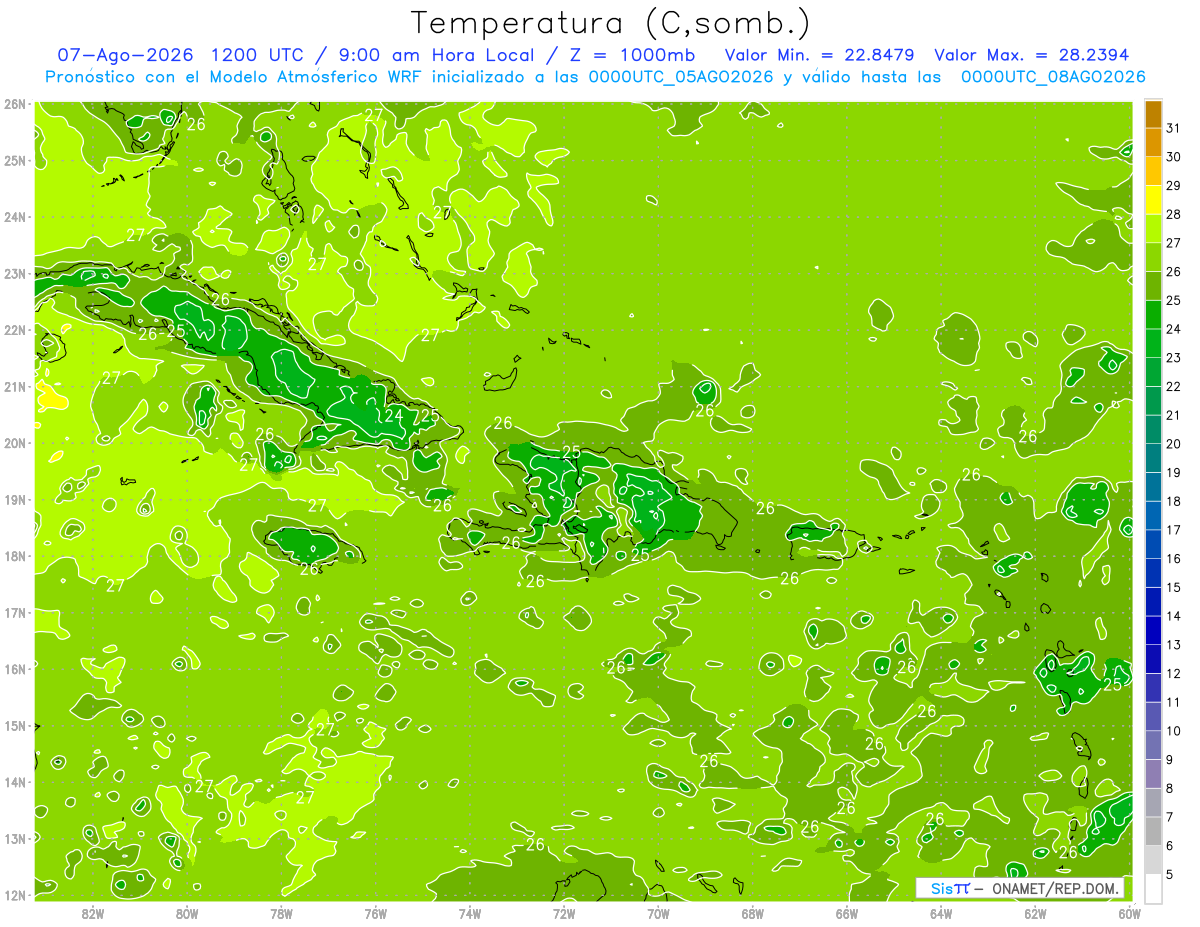The height and width of the screenshot is (927, 1200).
Task: Click the "24N" latitude axis label
Action: [x=15, y=217]
